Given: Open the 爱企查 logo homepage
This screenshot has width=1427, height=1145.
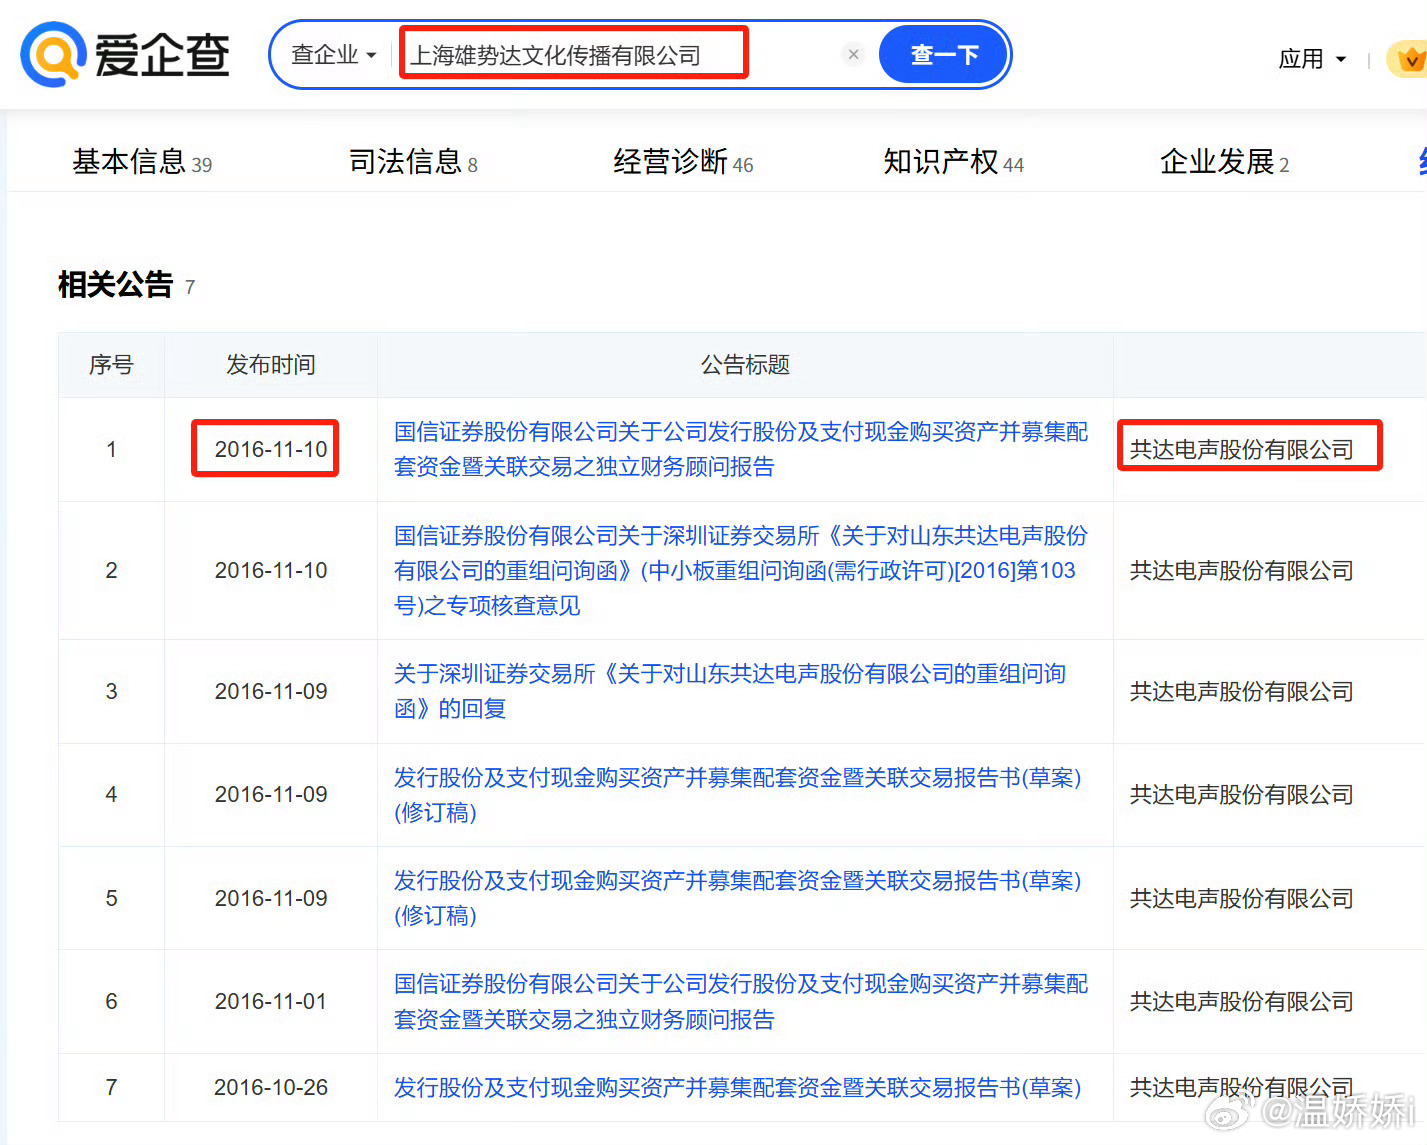Looking at the screenshot, I should 125,54.
